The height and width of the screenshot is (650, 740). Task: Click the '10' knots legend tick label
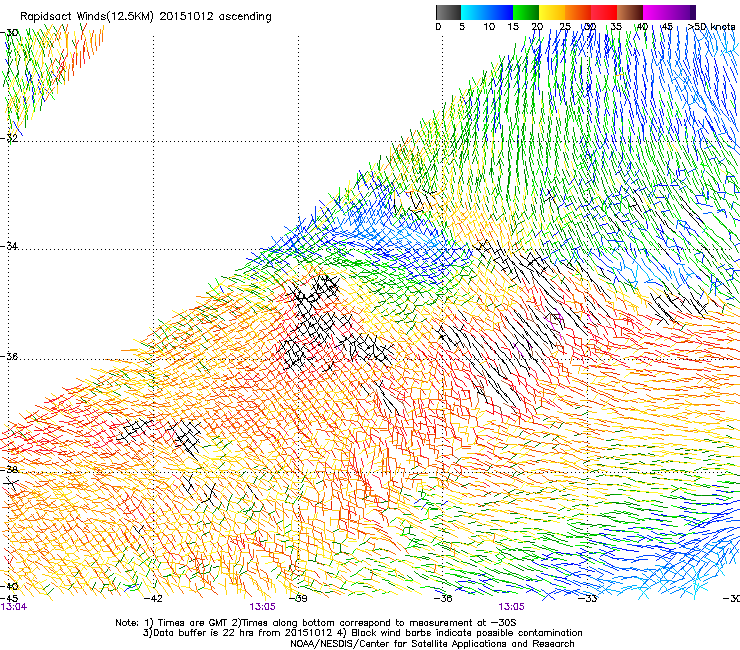click(489, 27)
